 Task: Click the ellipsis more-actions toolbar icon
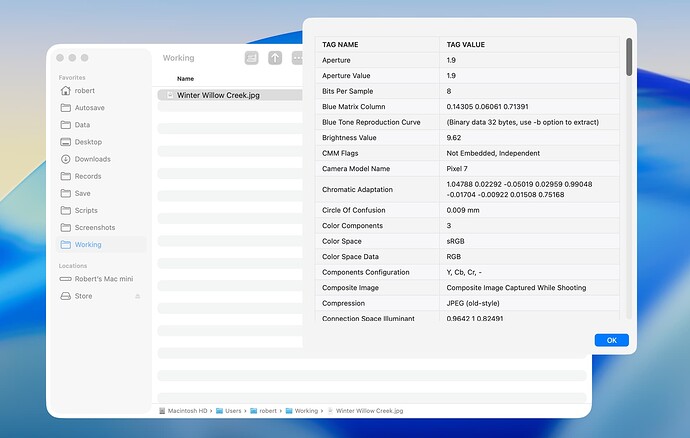click(297, 58)
